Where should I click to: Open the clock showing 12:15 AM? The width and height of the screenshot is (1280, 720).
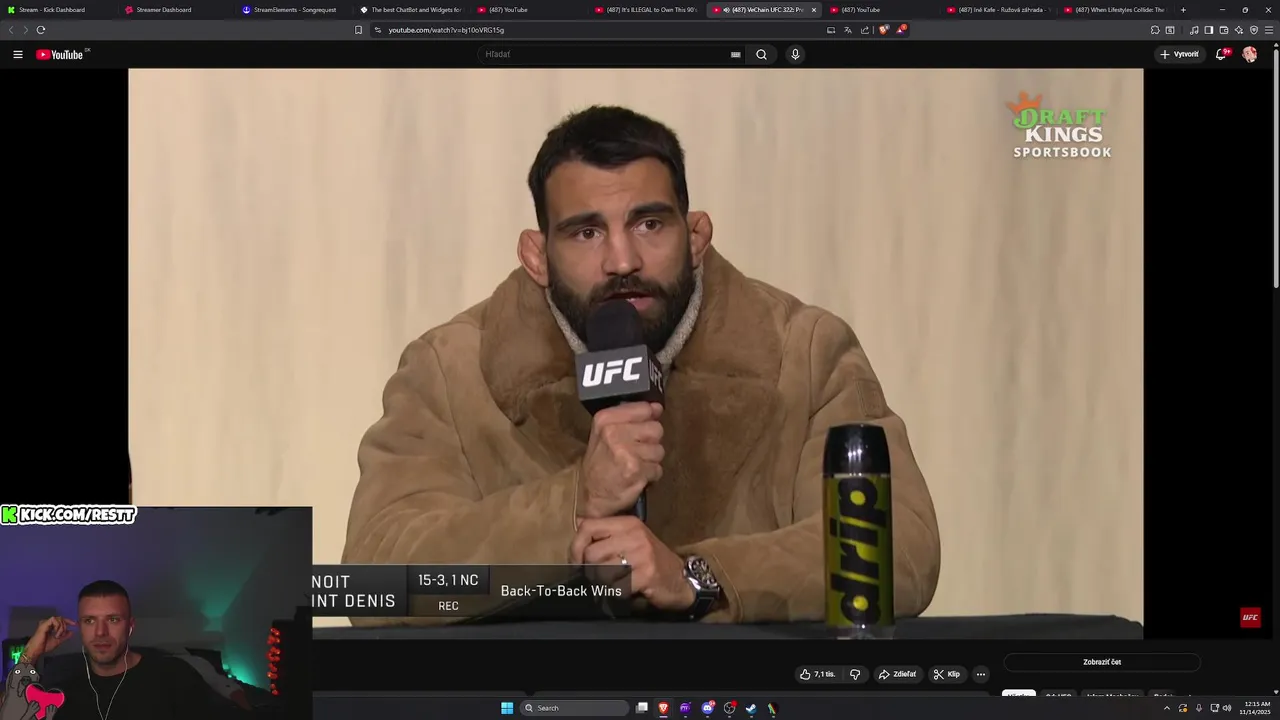(1257, 708)
